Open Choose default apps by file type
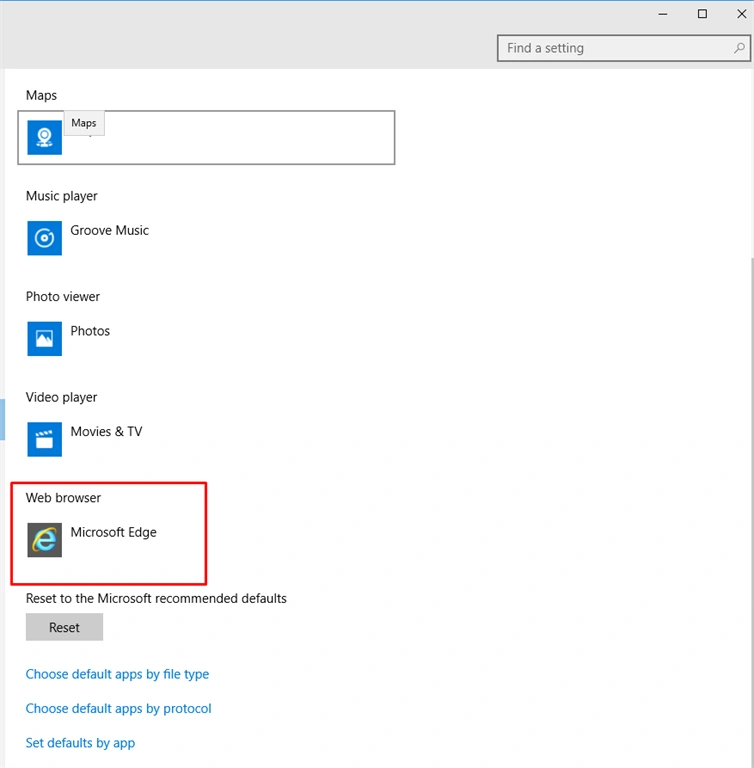The image size is (754, 768). coord(117,674)
